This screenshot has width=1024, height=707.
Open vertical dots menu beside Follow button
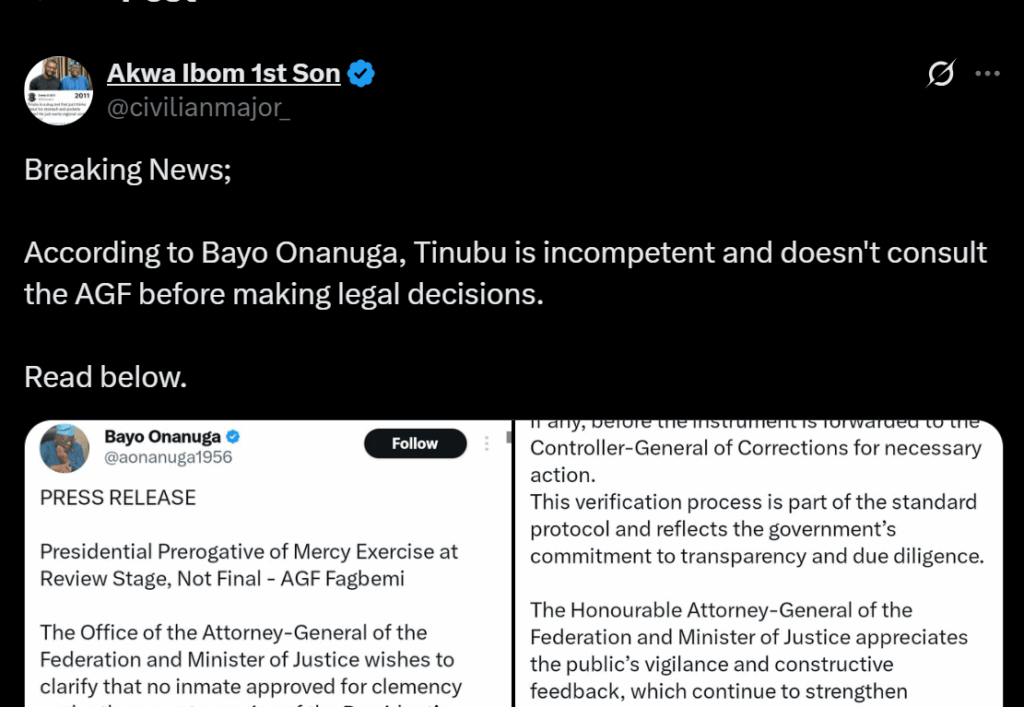(x=487, y=443)
